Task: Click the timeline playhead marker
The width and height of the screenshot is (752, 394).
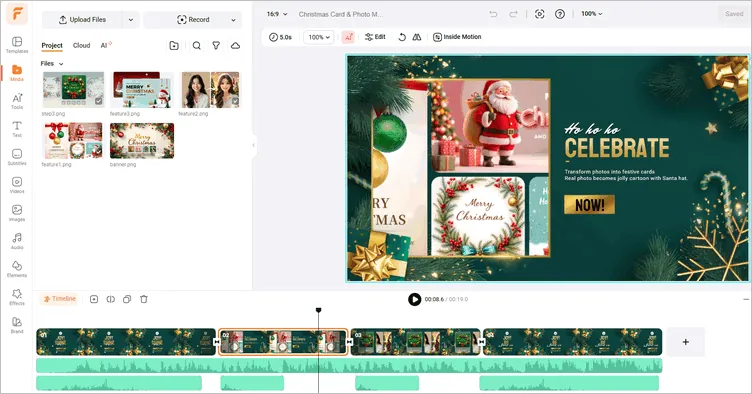Action: (x=318, y=310)
